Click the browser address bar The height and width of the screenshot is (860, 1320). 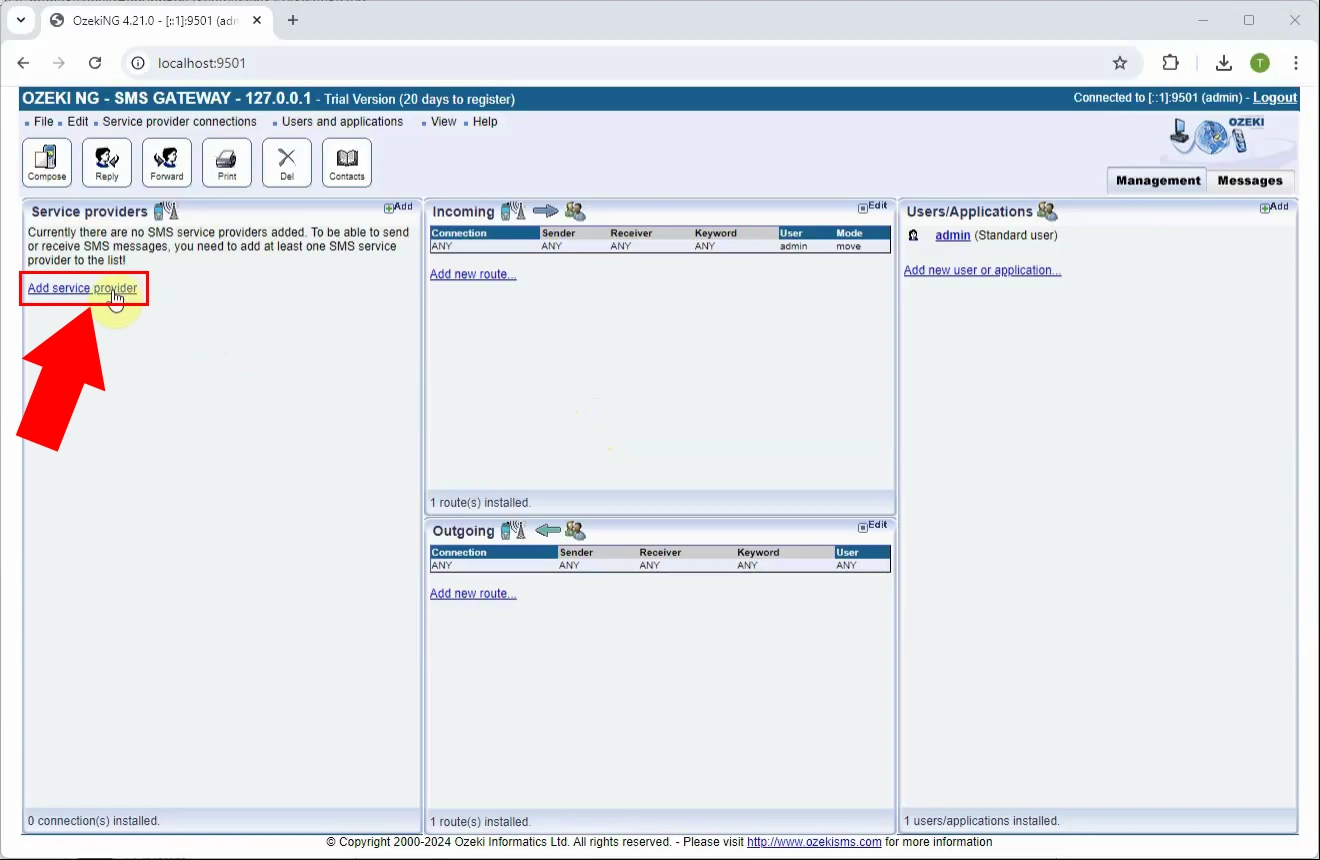630,63
